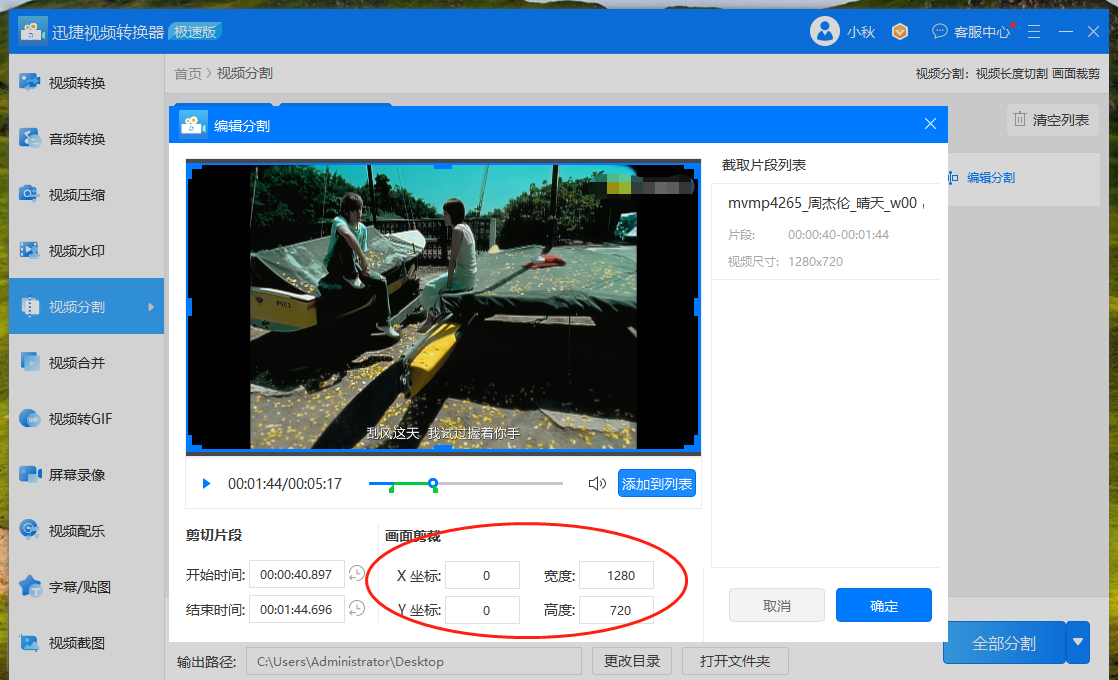The height and width of the screenshot is (680, 1118).
Task: Click the top-edge crop handle on preview
Action: pyautogui.click(x=443, y=165)
